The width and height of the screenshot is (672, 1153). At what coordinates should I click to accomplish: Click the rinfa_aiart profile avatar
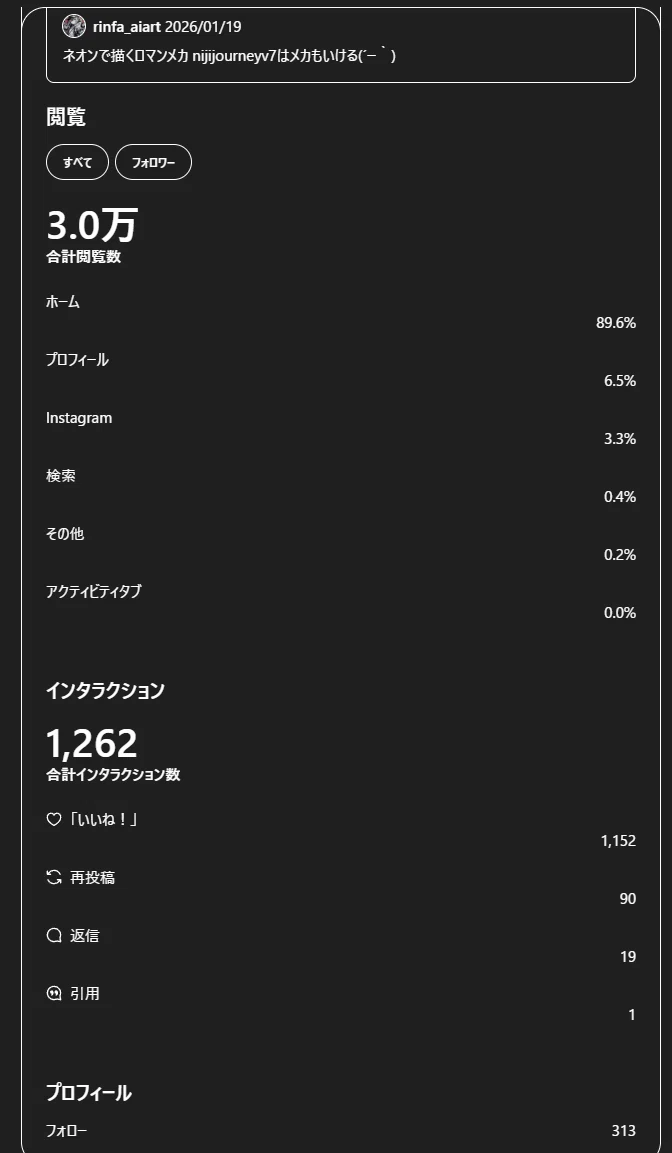click(74, 26)
